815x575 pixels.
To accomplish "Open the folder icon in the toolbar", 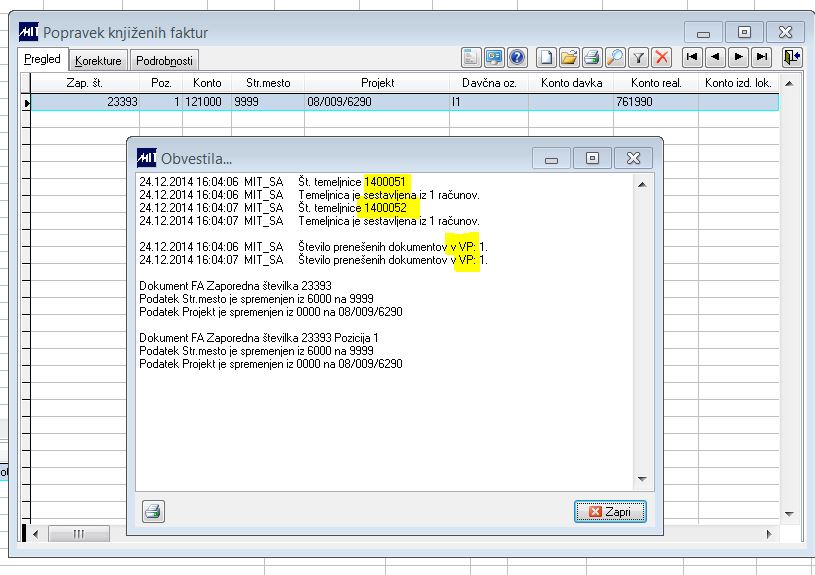I will [x=569, y=57].
